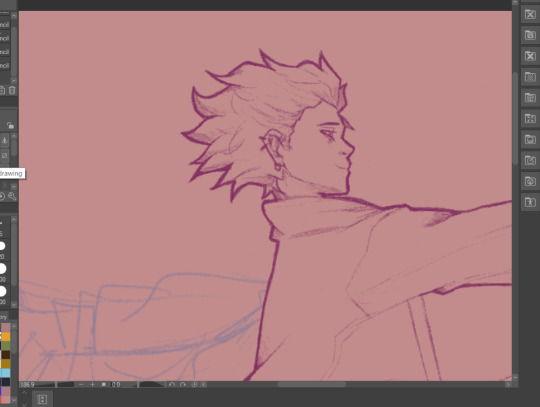Click the checkmark box icon below the download arrow
This screenshot has height=407, width=540.
(x=4, y=156)
